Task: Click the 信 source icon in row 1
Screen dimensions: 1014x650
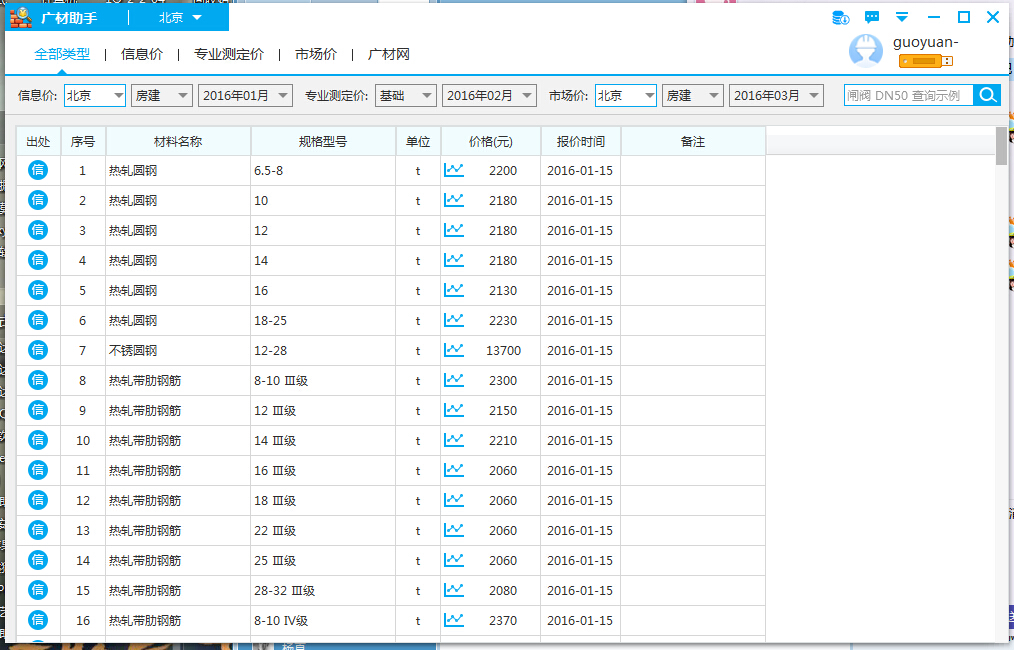Action: click(x=38, y=170)
